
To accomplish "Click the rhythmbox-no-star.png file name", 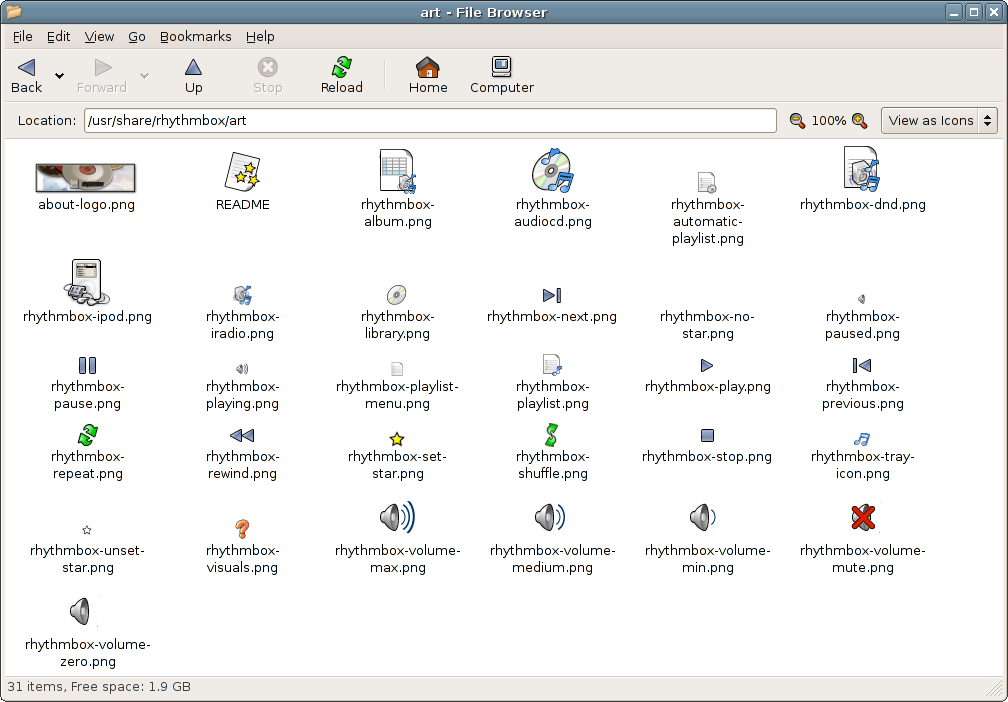I will (x=707, y=325).
